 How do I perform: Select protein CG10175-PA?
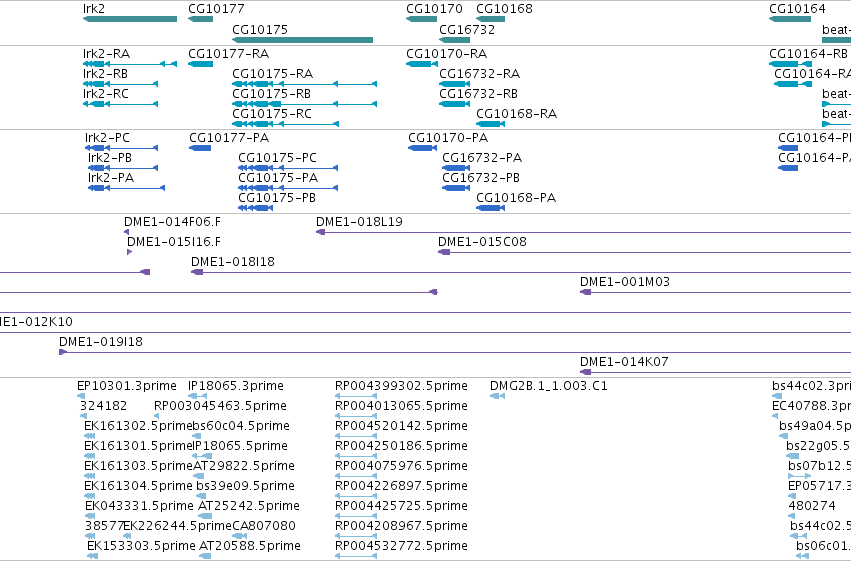[288, 188]
